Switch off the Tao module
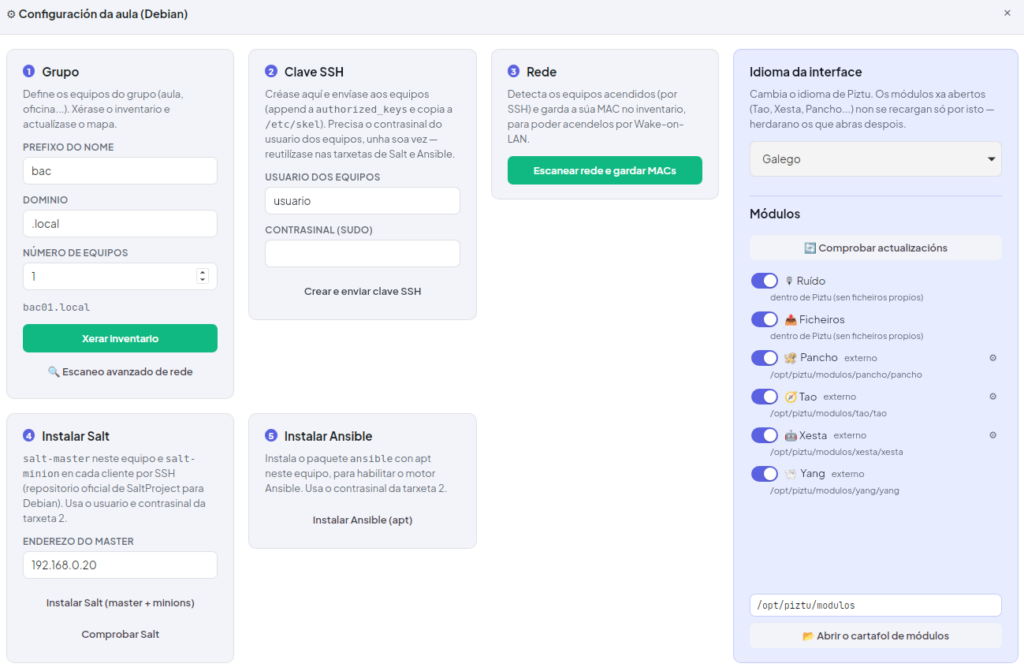This screenshot has width=1024, height=671. pyautogui.click(x=764, y=397)
